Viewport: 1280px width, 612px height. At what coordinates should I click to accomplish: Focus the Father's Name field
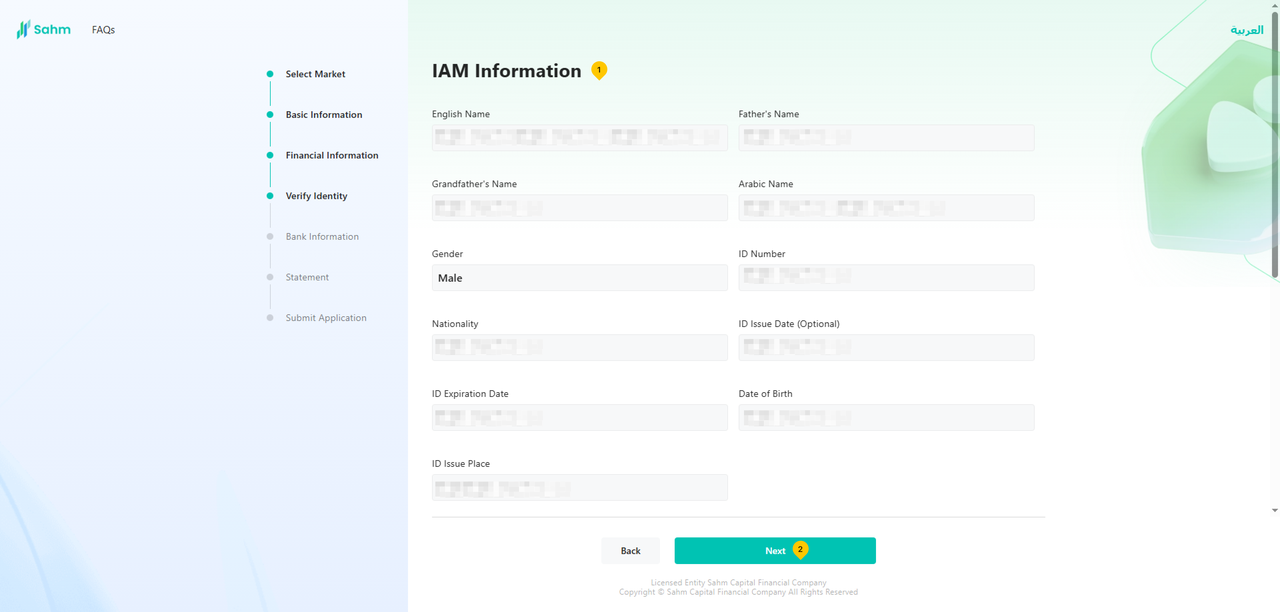[x=886, y=138]
